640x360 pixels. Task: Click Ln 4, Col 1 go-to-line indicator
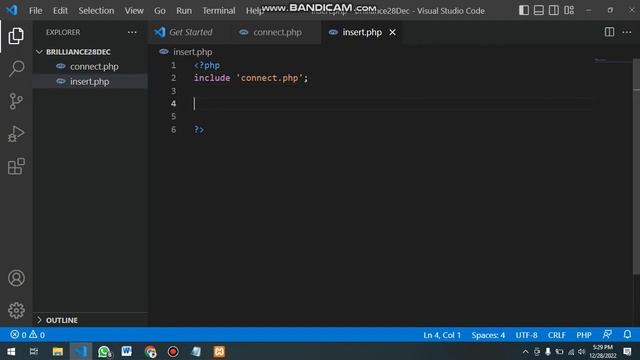pyautogui.click(x=442, y=335)
